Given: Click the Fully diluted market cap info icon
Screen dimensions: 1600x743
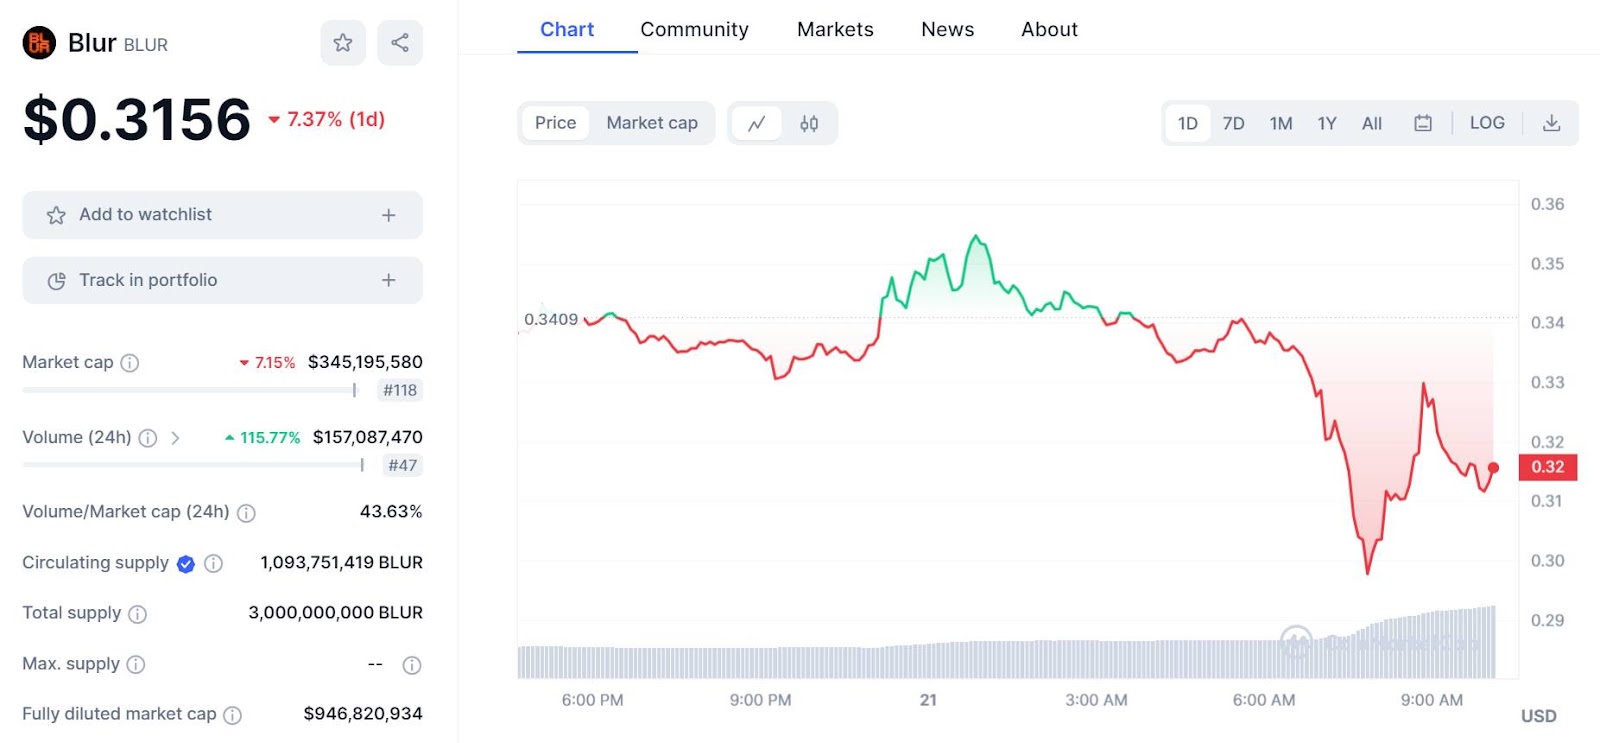Looking at the screenshot, I should pyautogui.click(x=232, y=715).
